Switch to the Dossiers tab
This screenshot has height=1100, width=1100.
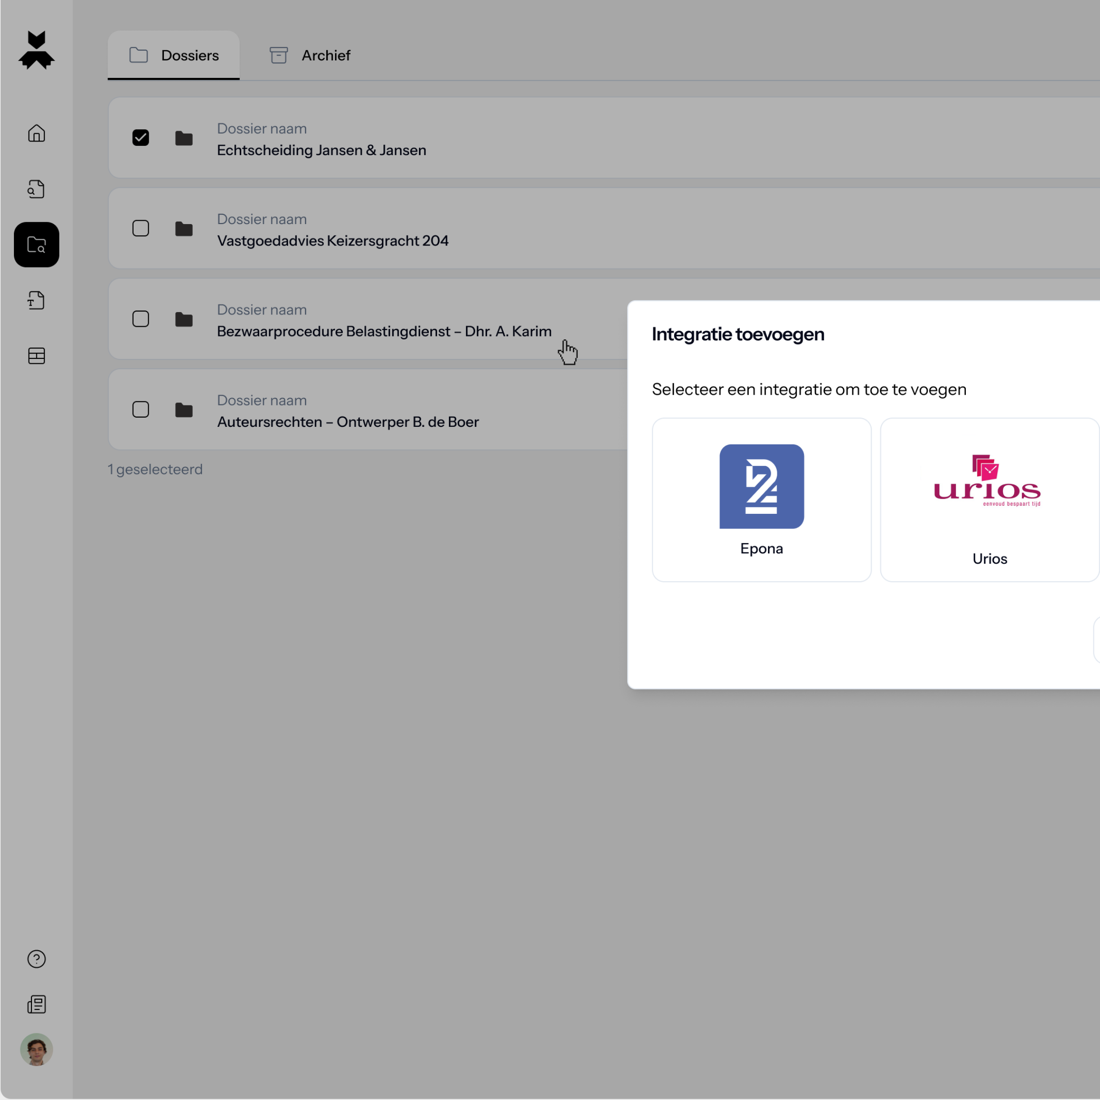[174, 55]
